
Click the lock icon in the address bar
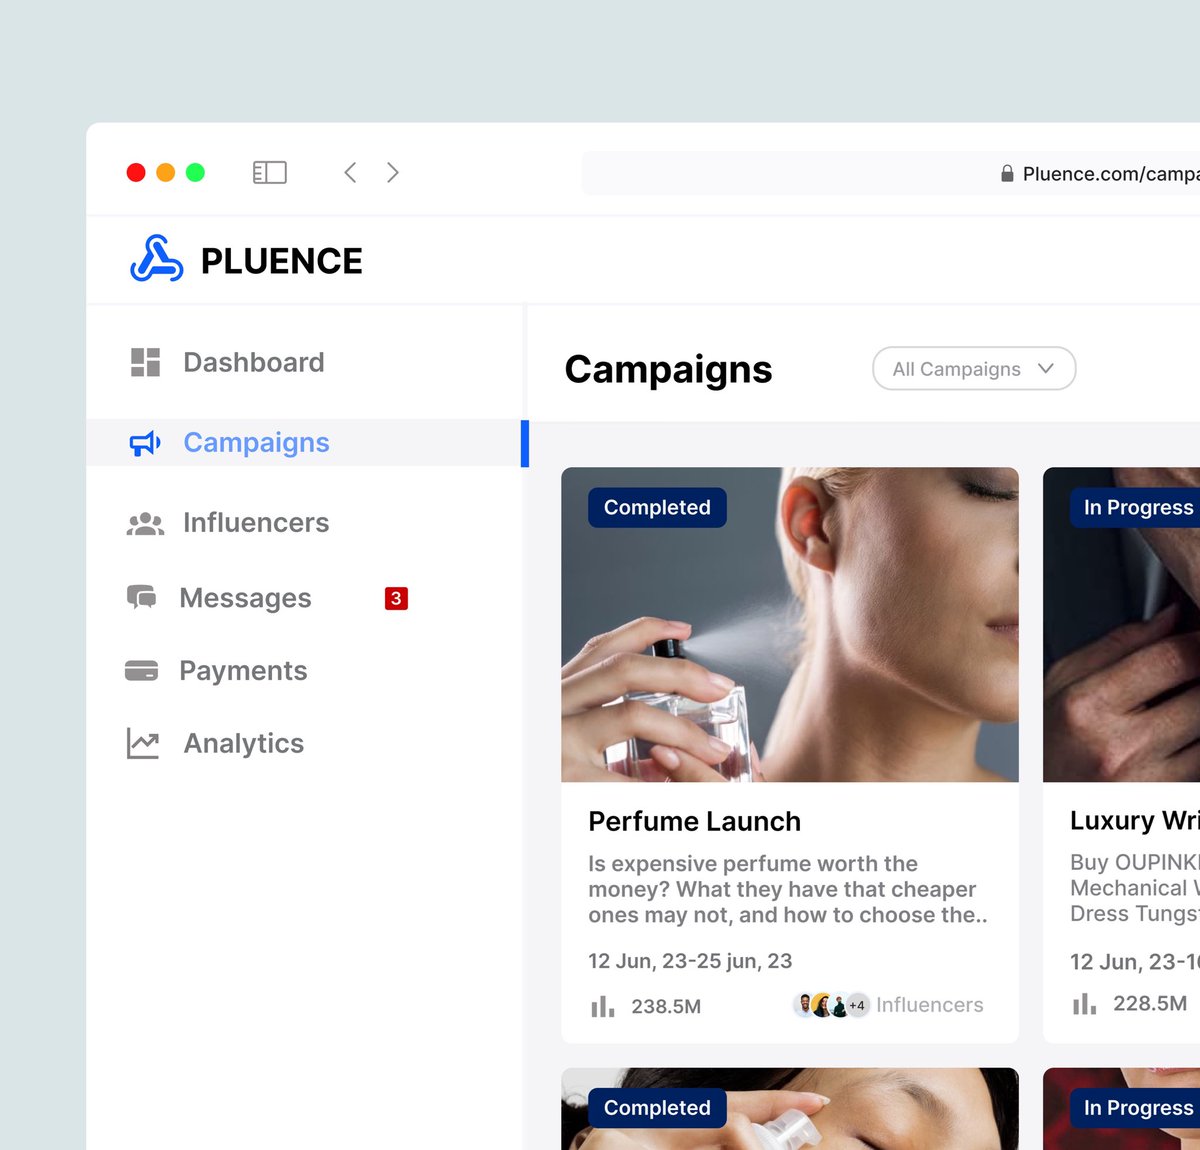pos(1007,174)
